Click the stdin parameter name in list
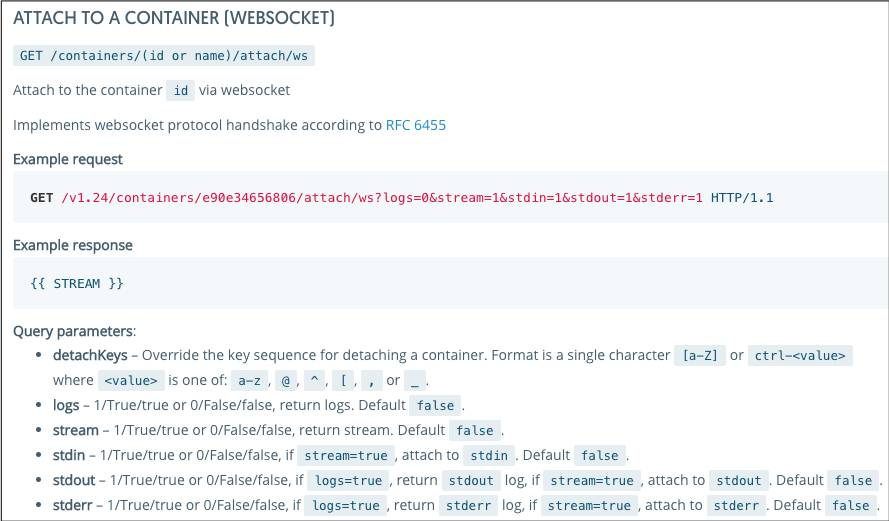 coord(69,455)
